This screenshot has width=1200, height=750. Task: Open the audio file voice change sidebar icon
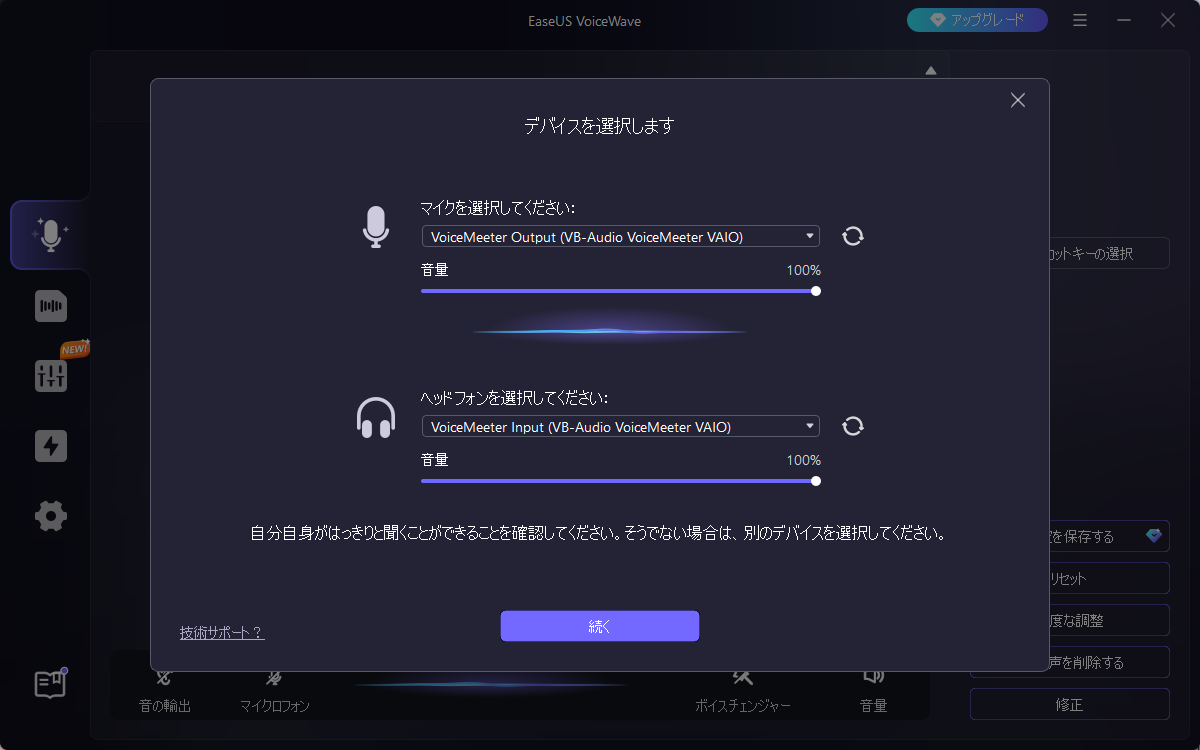tap(50, 306)
